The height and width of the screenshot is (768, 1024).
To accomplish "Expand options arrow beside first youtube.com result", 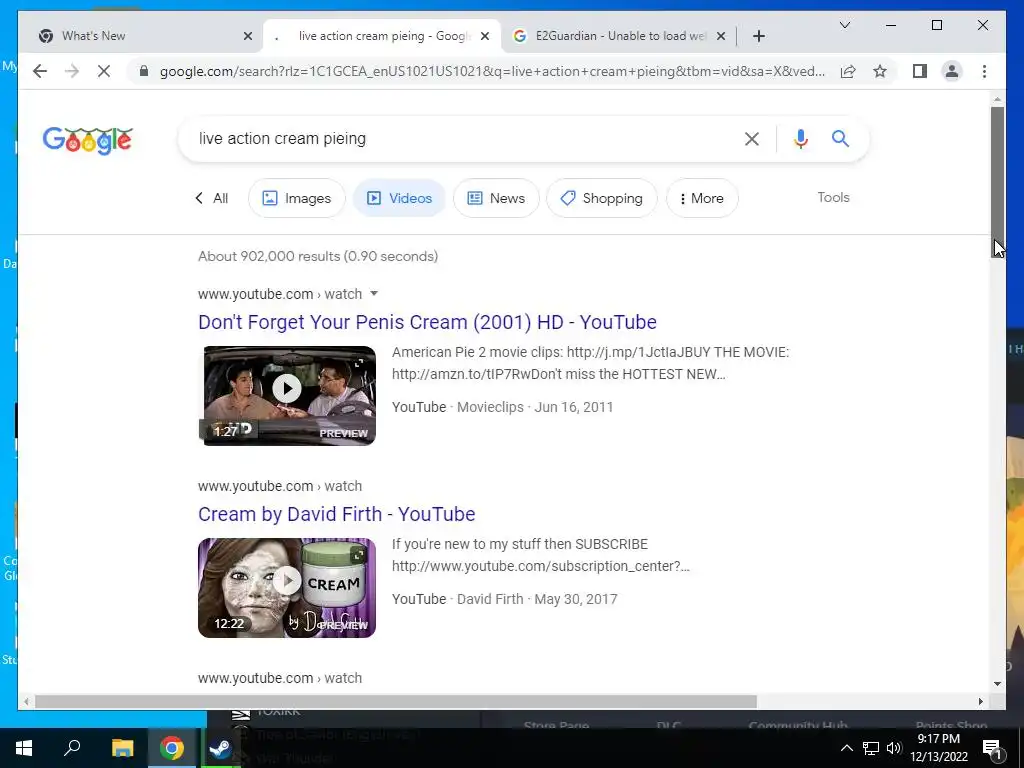I will click(x=374, y=294).
